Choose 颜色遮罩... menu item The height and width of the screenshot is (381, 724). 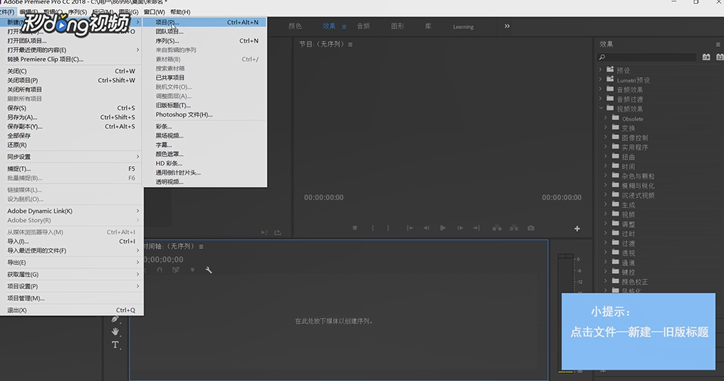click(x=205, y=154)
